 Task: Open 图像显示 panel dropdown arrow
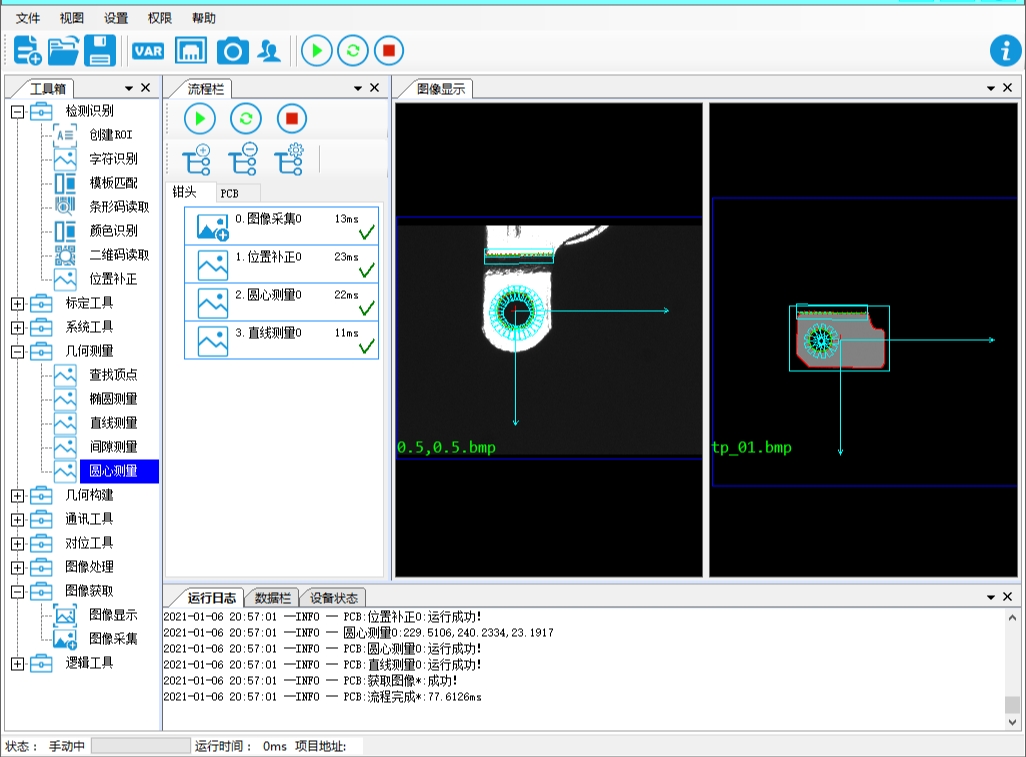(x=991, y=88)
